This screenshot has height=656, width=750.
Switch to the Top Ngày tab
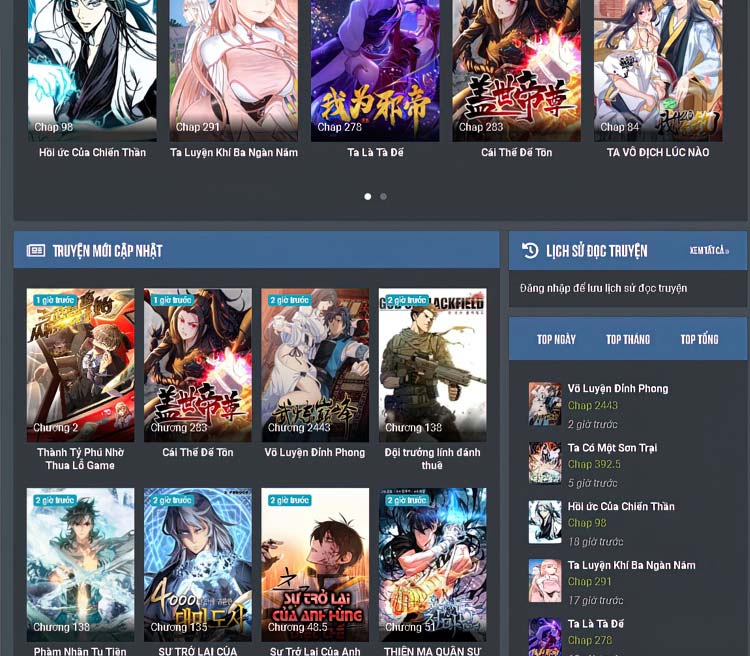point(556,339)
